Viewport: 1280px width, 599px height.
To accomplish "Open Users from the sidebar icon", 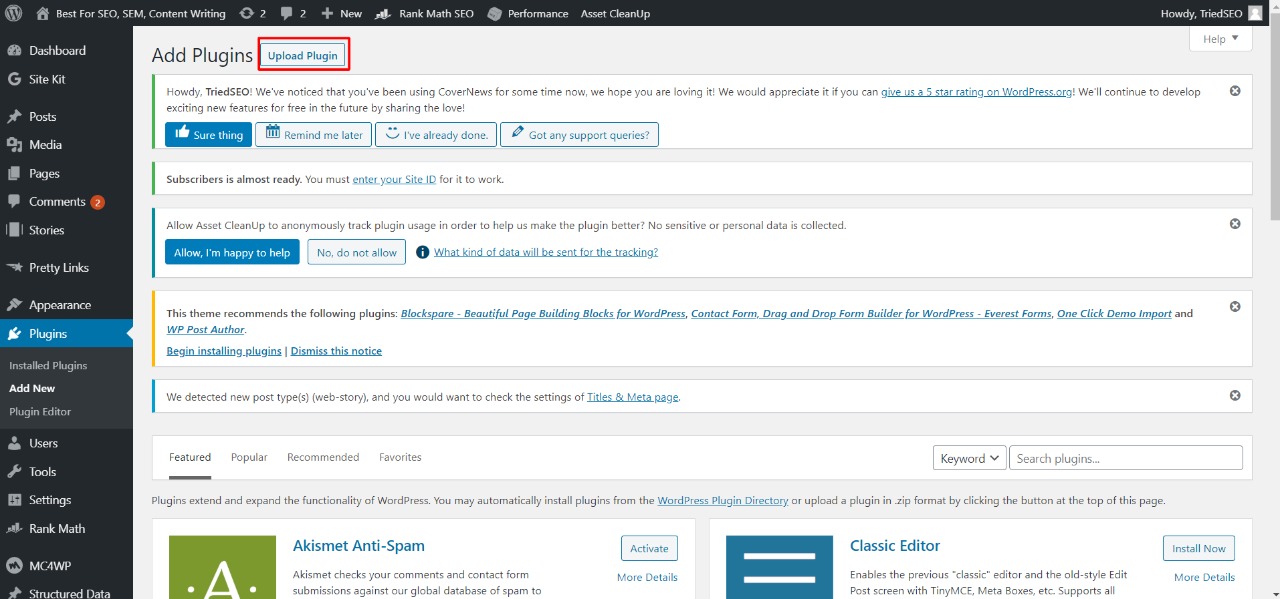I will point(15,443).
